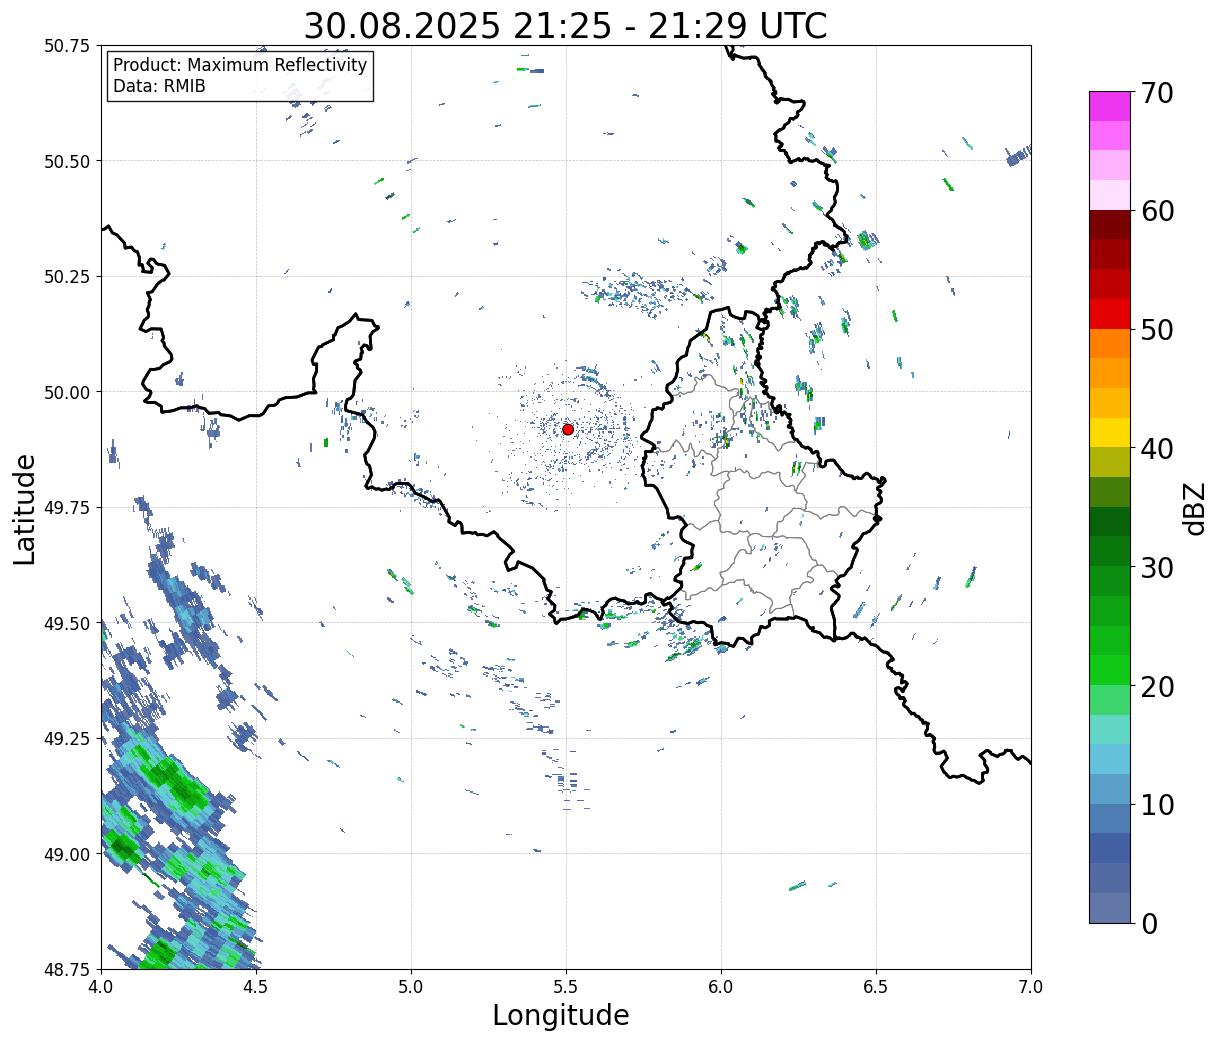Click the colorbar tick label 10
Viewport: 1219px width, 1040px height.
pyautogui.click(x=1158, y=805)
